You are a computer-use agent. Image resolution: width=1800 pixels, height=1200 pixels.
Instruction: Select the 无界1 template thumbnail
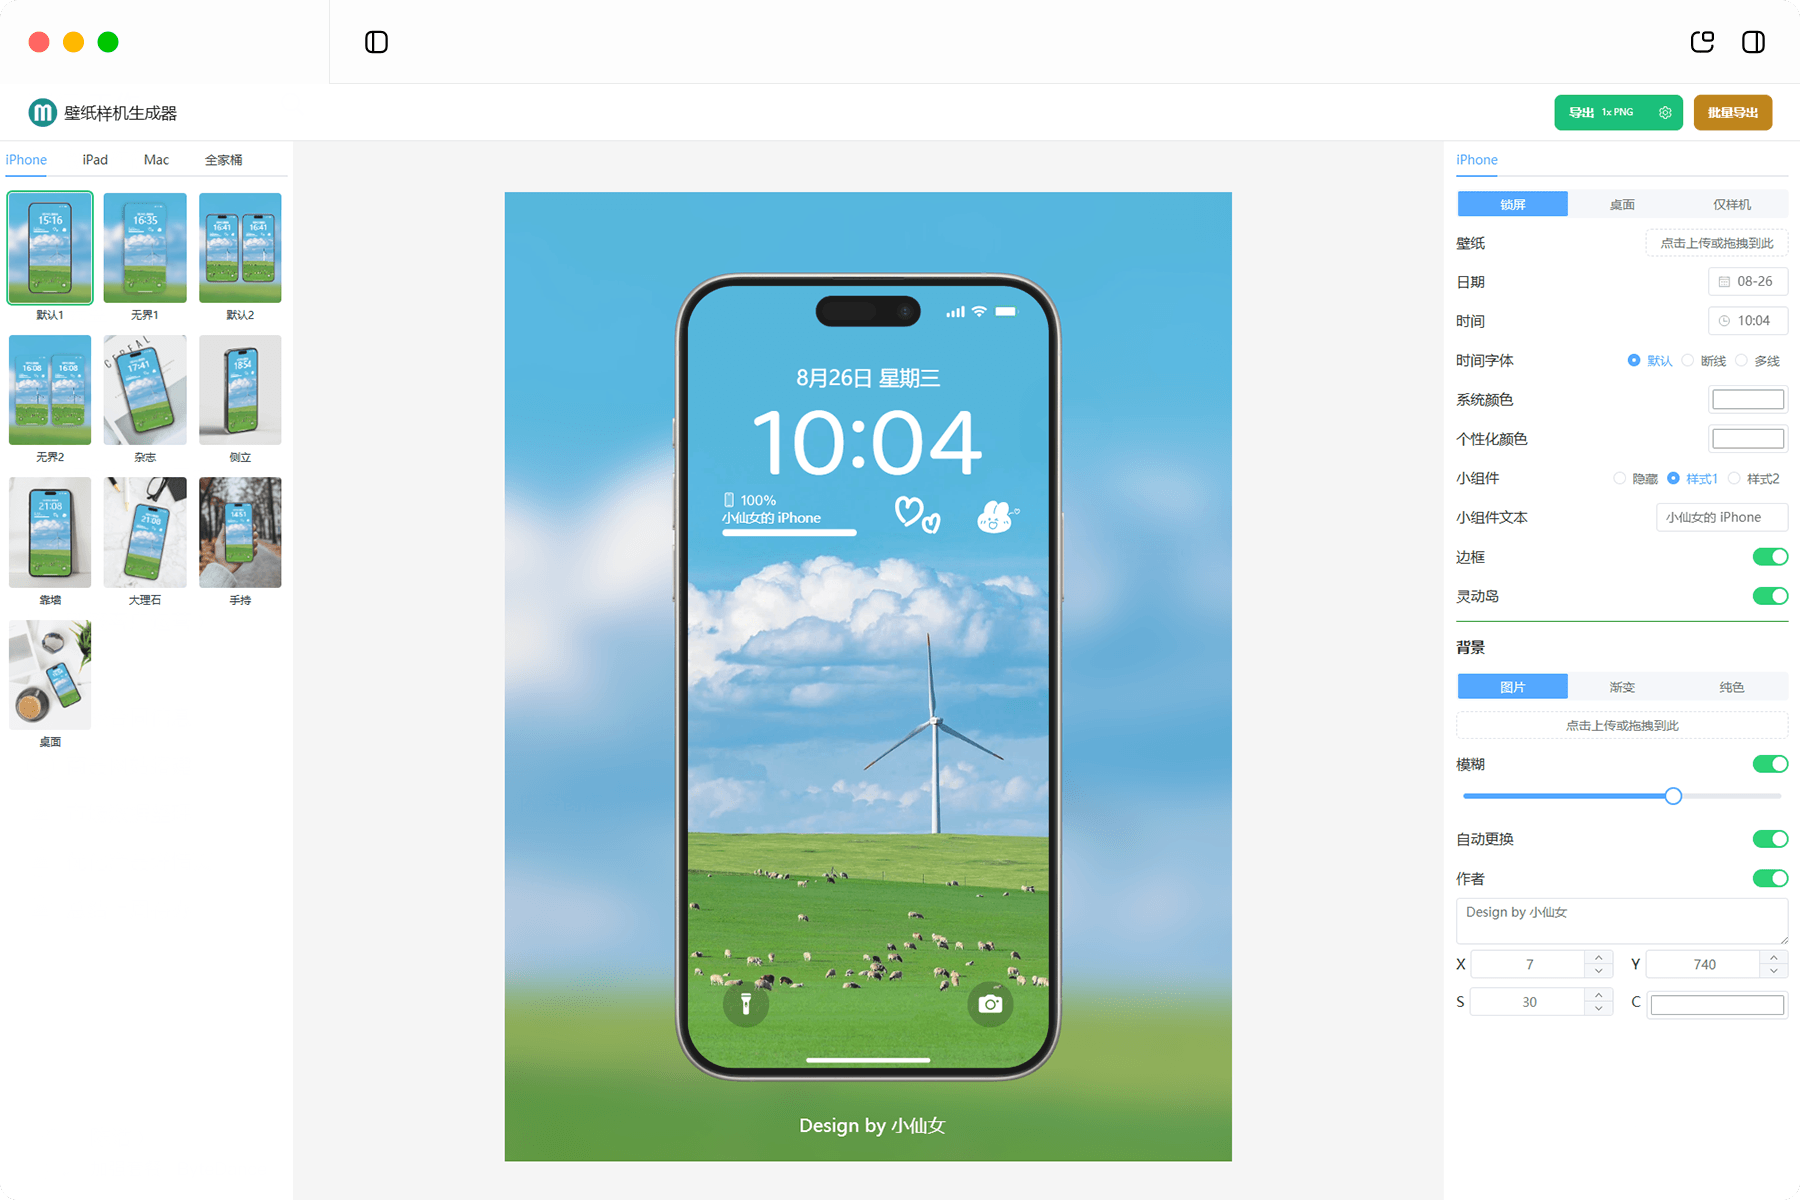145,248
